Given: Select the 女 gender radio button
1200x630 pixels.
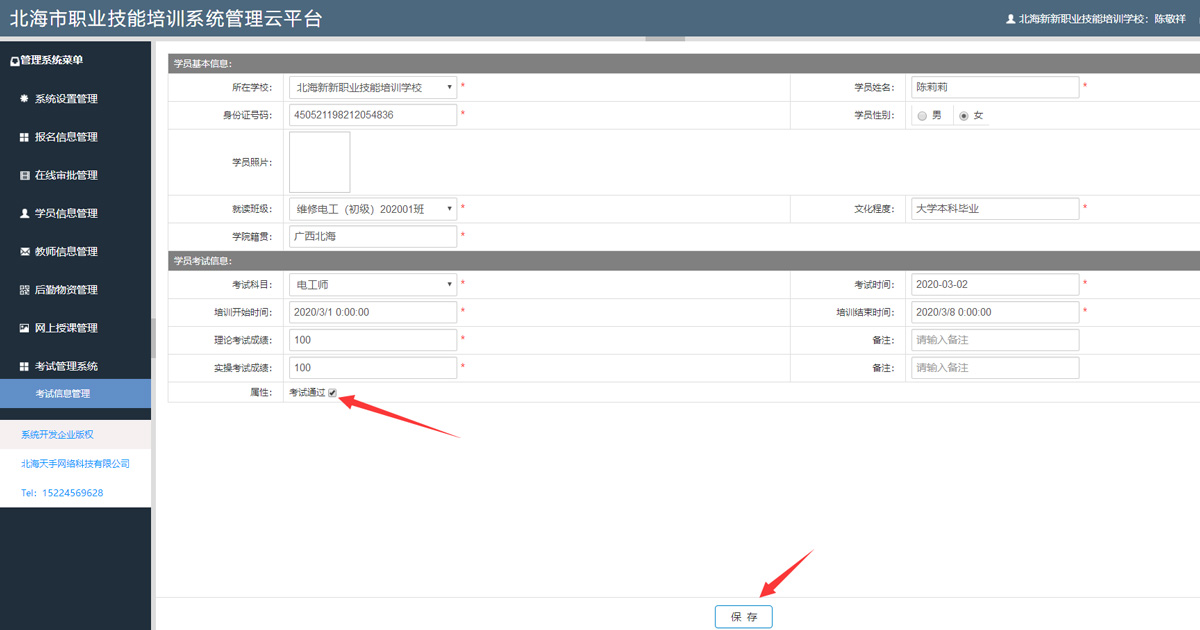Looking at the screenshot, I should coord(964,116).
